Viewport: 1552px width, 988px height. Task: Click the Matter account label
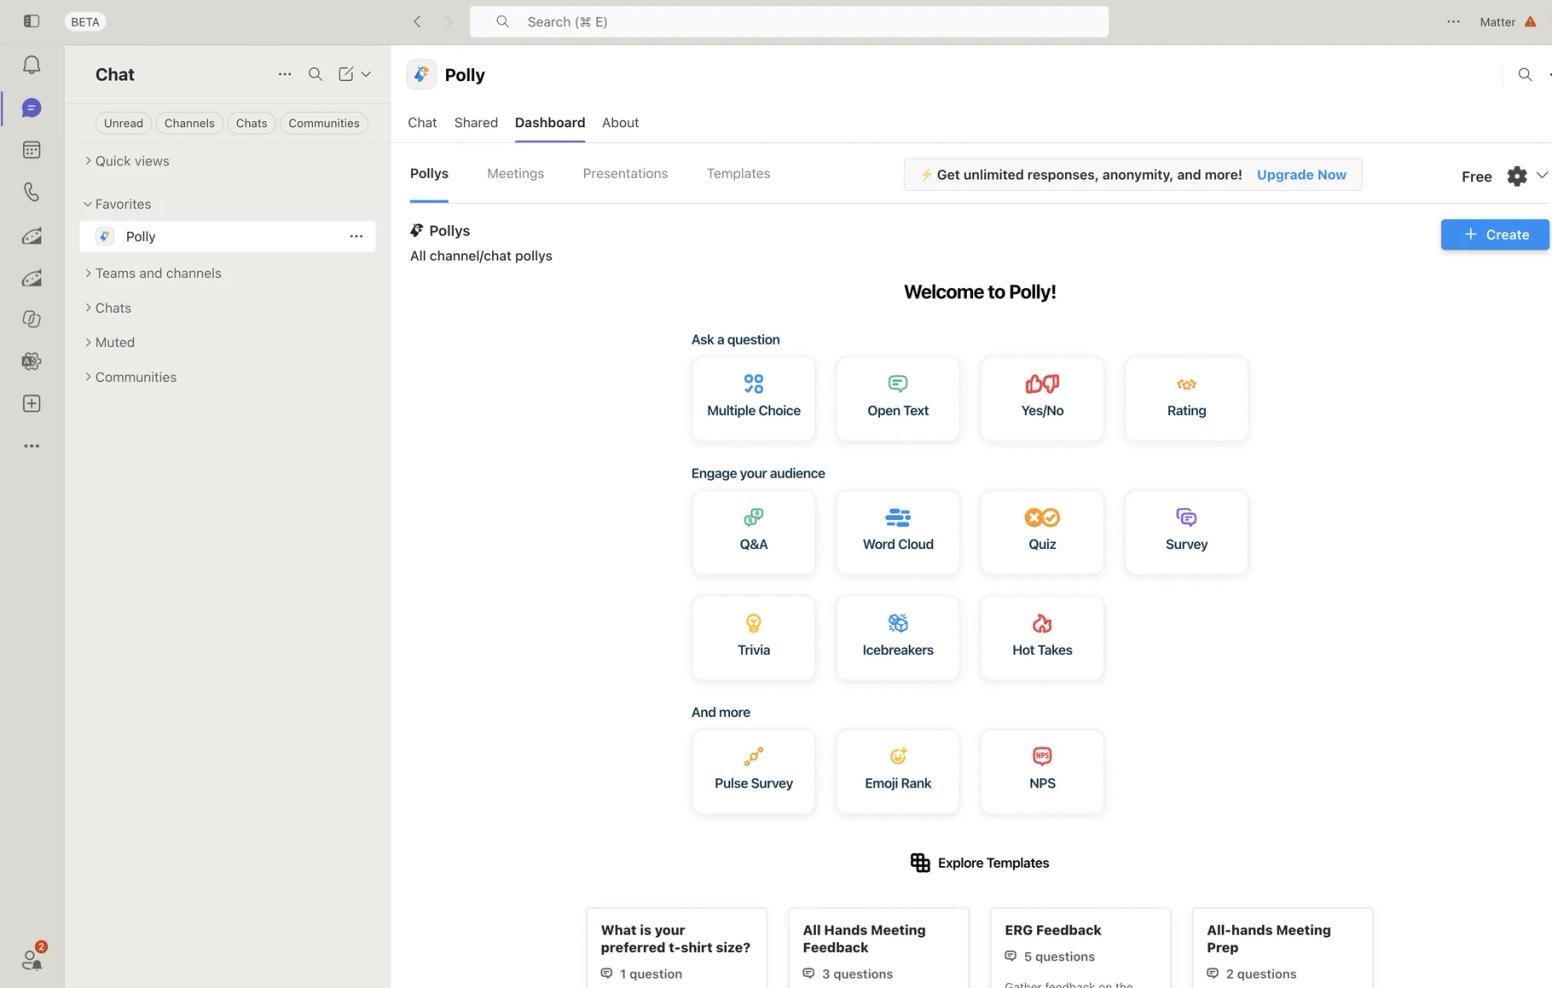(1498, 21)
